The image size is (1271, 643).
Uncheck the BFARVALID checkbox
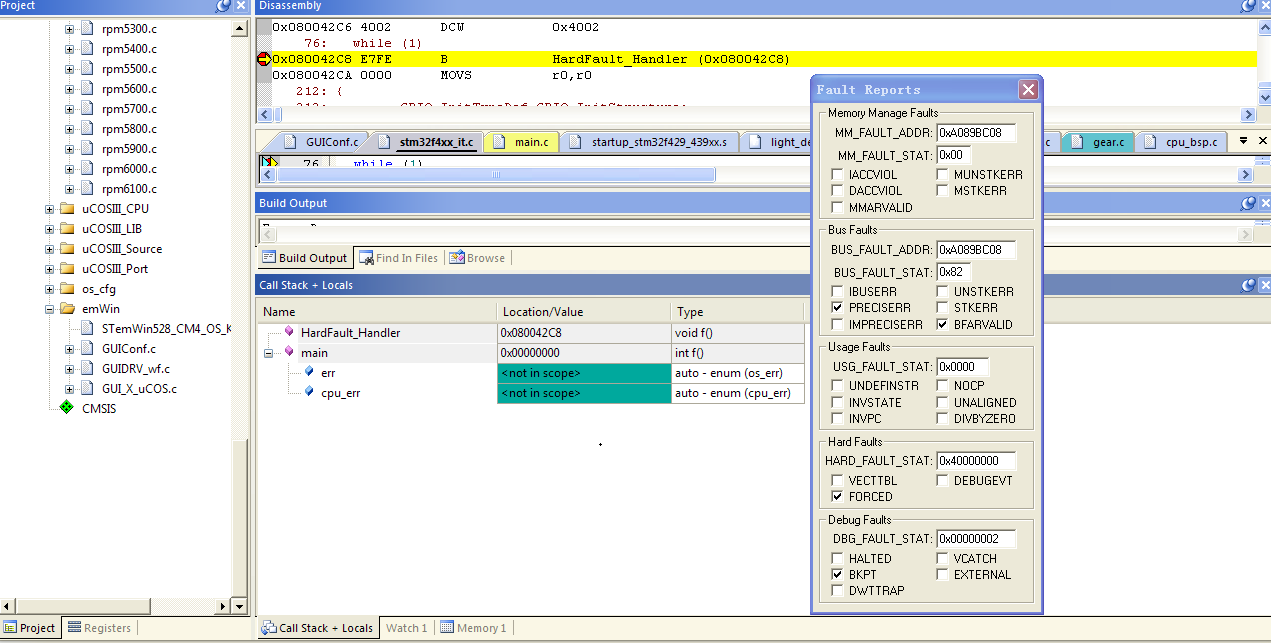coord(943,324)
